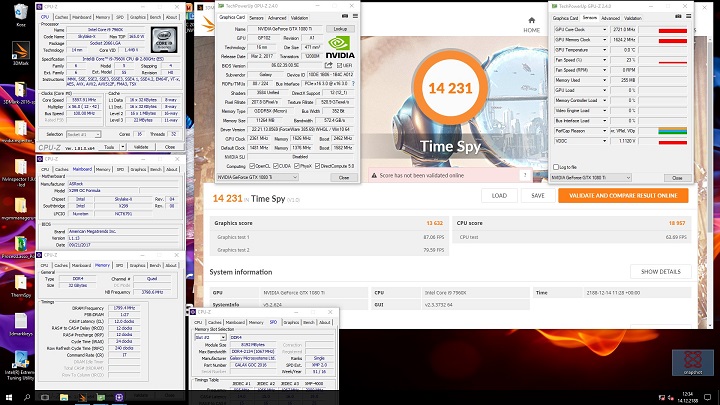Screen dimensions: 720x405
Task: Open Validation tab in GPU-Z Sensors window
Action: (633, 18)
